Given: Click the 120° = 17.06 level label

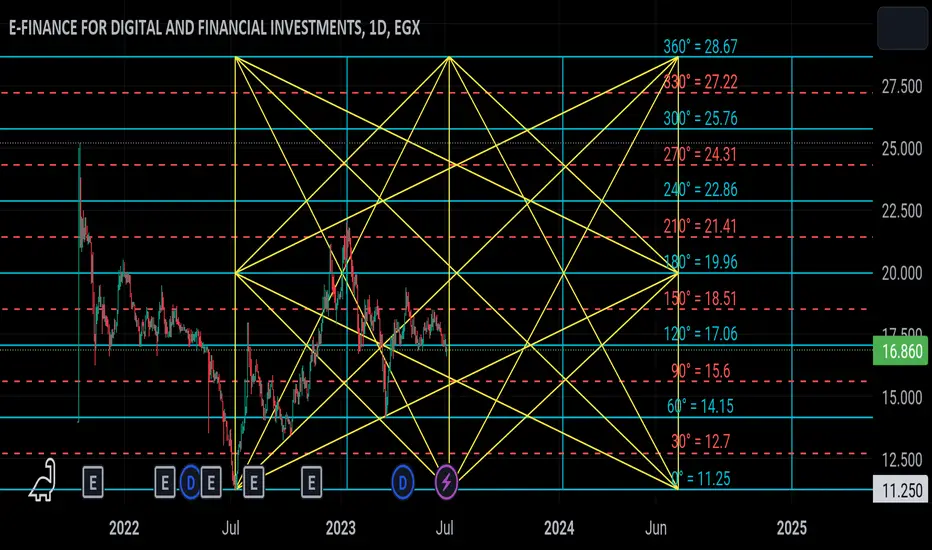Looking at the screenshot, I should 700,334.
